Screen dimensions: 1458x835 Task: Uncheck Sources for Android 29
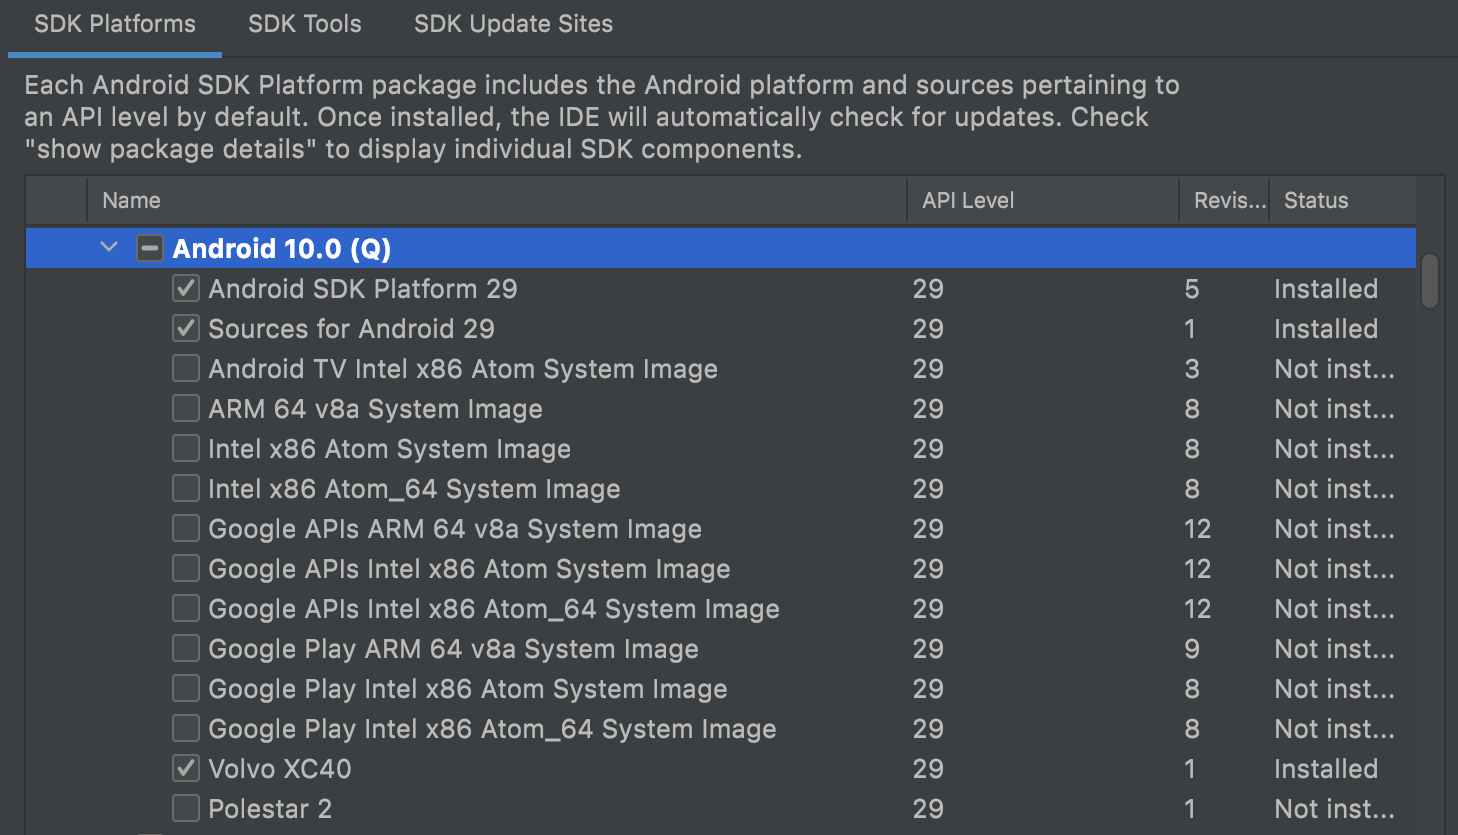point(186,329)
